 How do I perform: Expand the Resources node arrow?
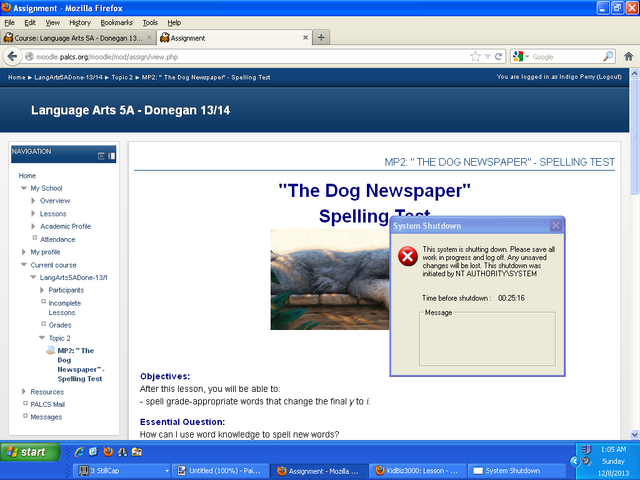click(24, 391)
